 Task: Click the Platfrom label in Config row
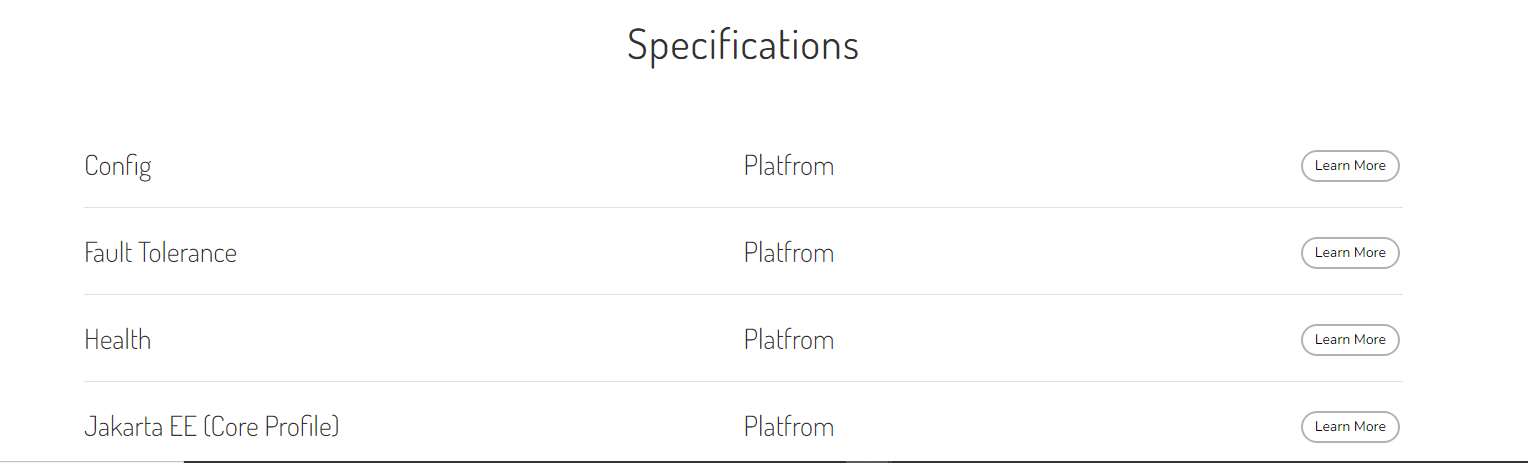click(788, 166)
